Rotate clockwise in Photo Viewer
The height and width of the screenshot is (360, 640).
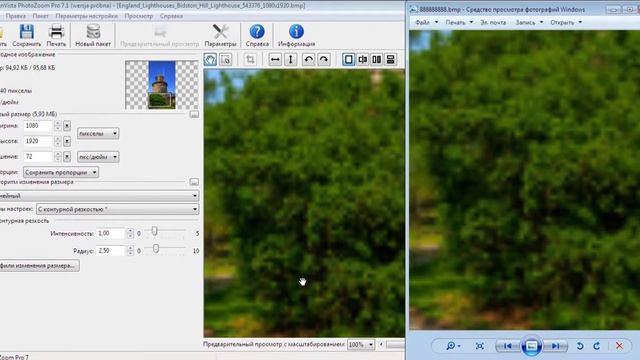[597, 346]
